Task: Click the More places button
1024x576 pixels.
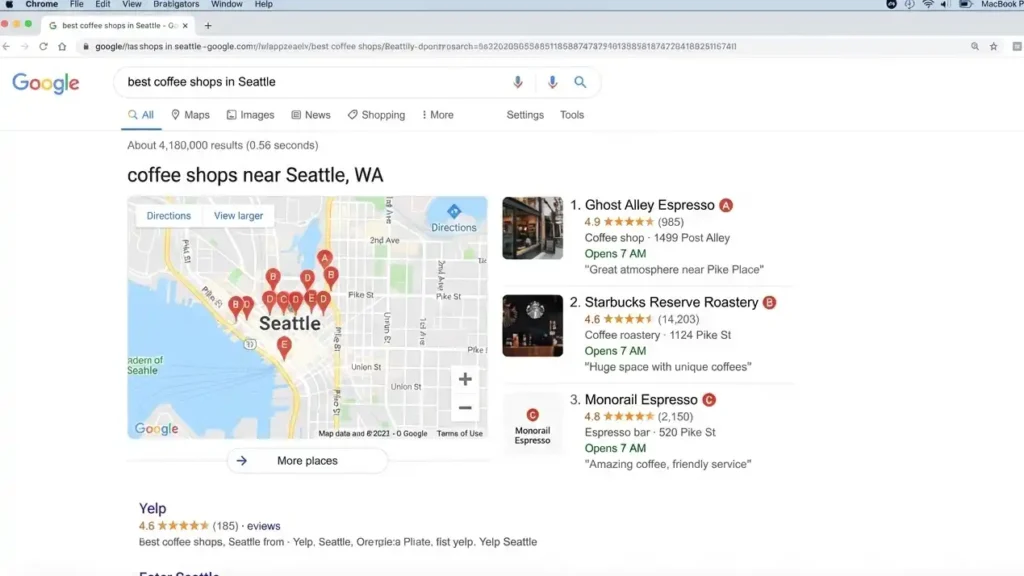Action: click(307, 461)
